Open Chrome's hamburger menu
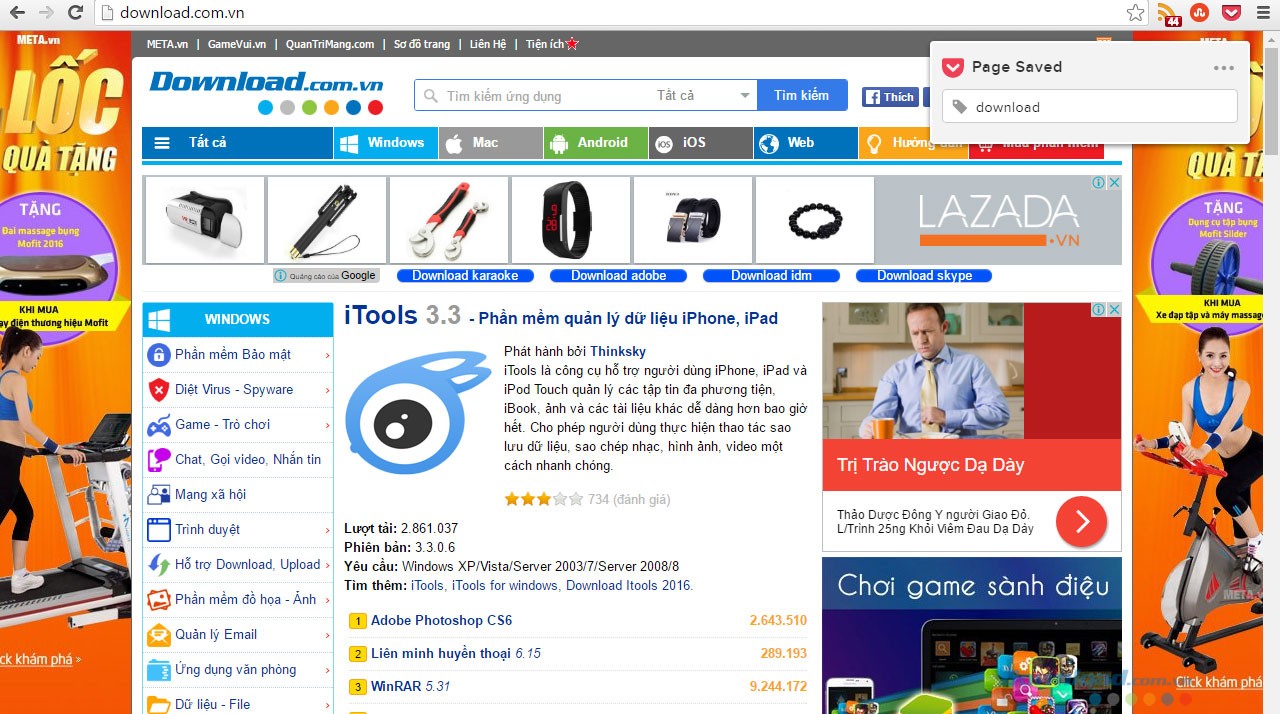This screenshot has height=714, width=1280. pos(1263,13)
